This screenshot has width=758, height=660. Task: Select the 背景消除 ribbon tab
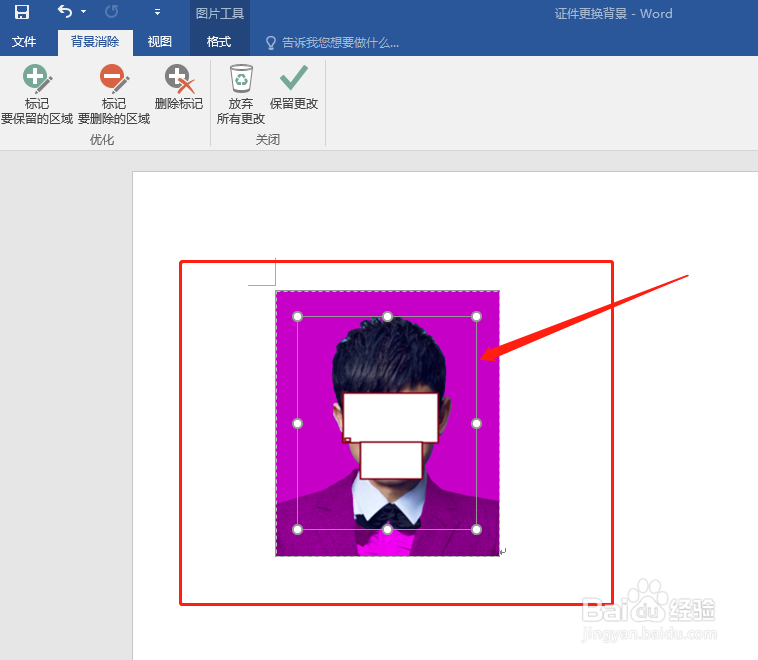pyautogui.click(x=95, y=42)
